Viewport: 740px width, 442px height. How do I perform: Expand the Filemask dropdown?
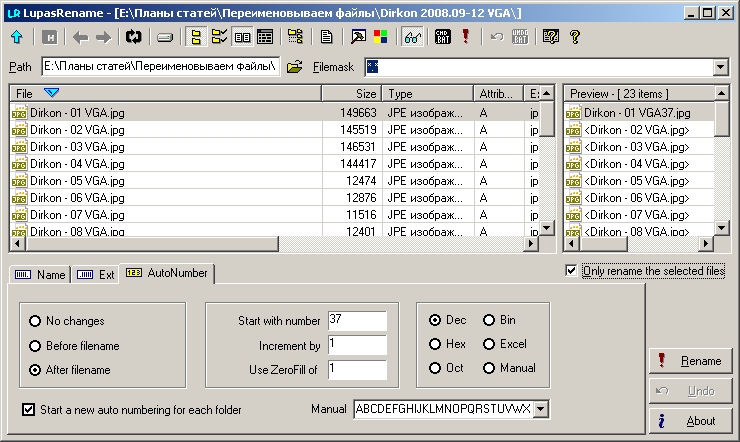coord(720,67)
